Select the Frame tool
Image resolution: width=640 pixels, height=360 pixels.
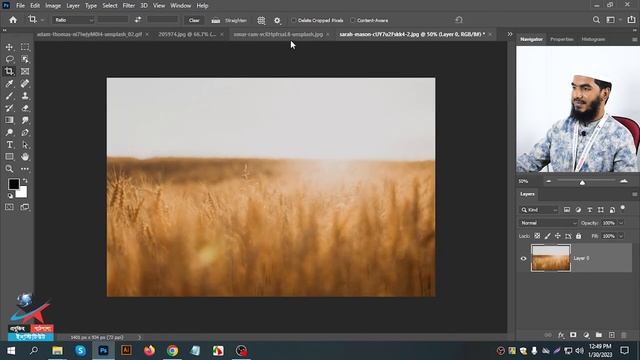tap(25, 71)
